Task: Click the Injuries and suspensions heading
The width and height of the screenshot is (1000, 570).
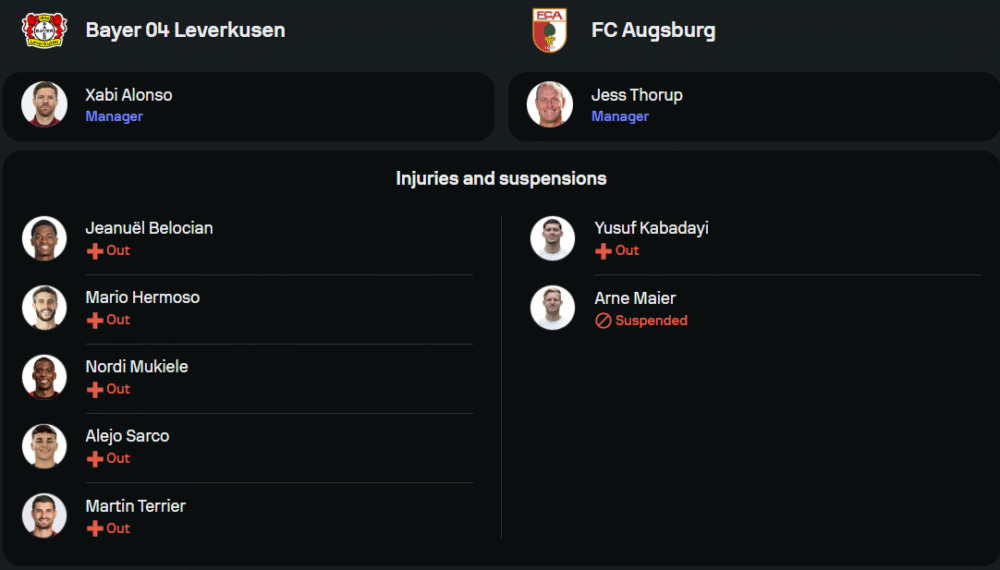Action: coord(501,179)
